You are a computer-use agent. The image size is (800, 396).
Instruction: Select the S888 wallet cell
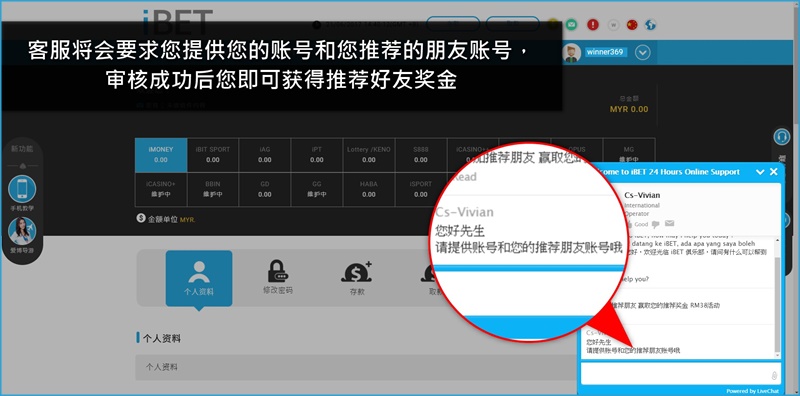point(421,155)
